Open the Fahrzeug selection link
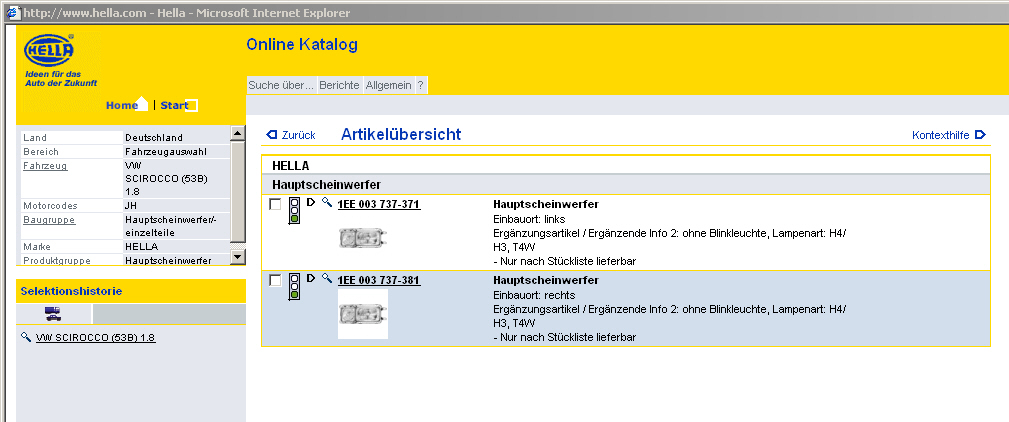The image size is (1009, 422). click(45, 165)
